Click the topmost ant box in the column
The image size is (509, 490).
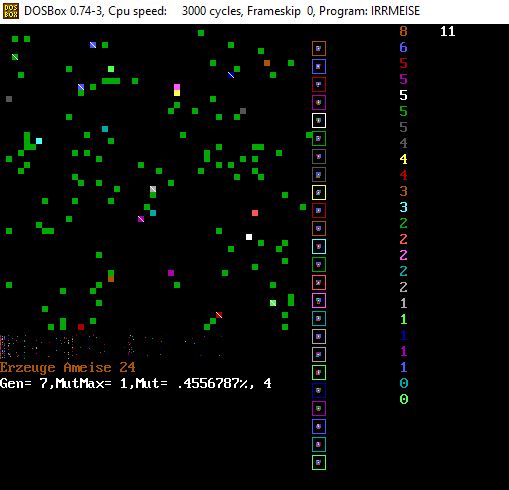(x=319, y=48)
